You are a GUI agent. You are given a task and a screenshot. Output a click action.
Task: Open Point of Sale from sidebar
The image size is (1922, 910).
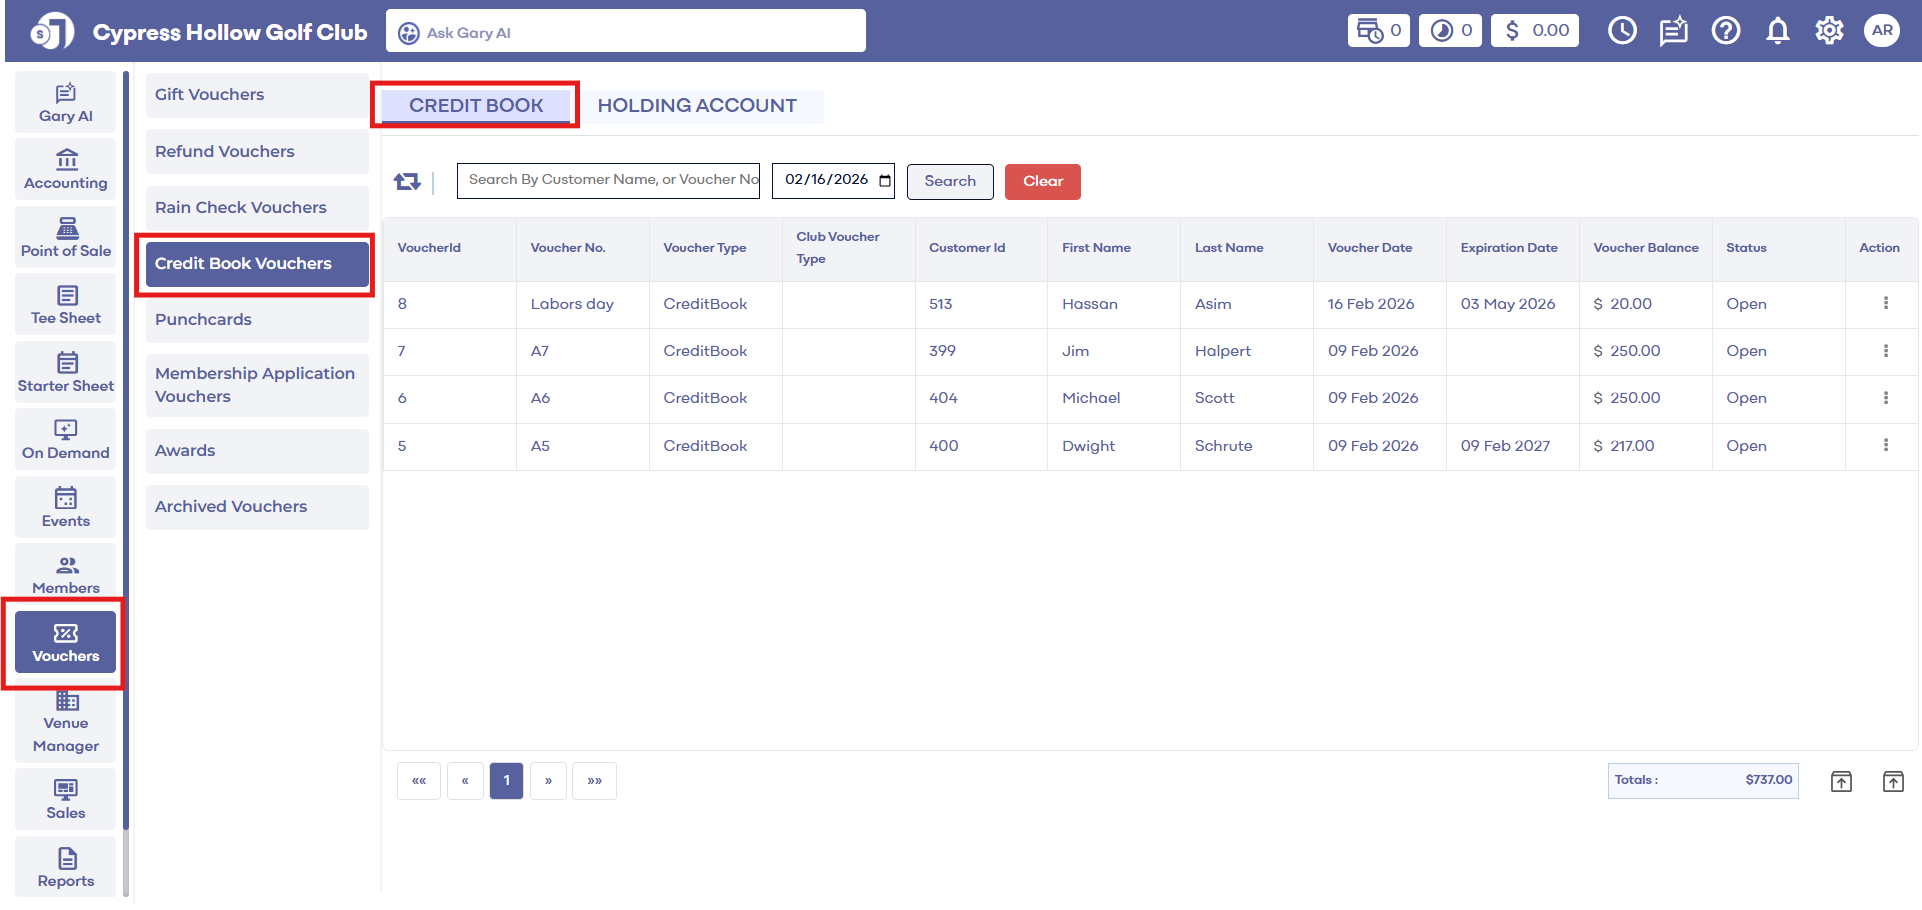click(66, 237)
